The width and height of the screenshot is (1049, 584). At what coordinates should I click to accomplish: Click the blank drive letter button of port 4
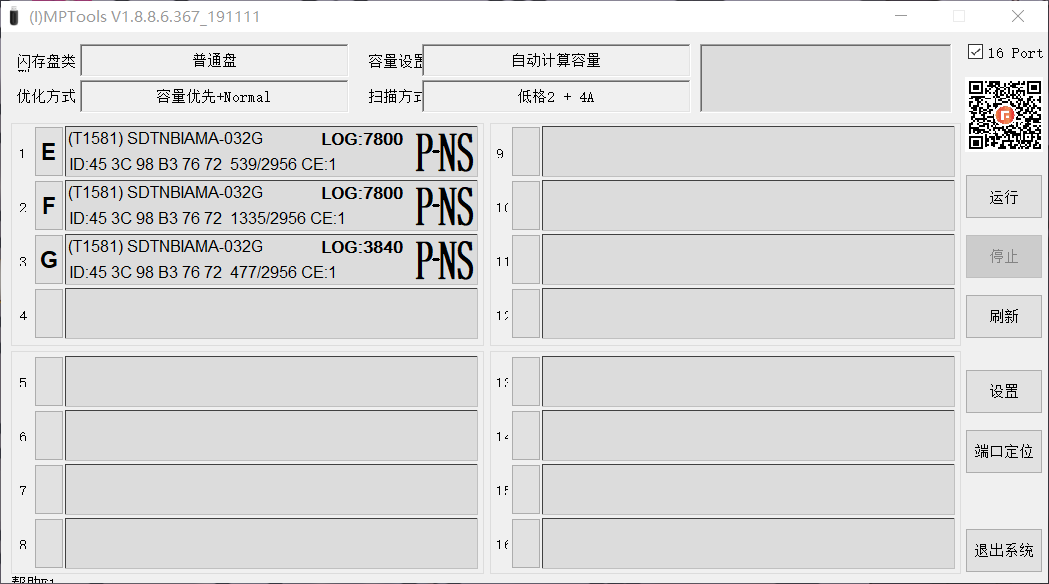[x=49, y=314]
